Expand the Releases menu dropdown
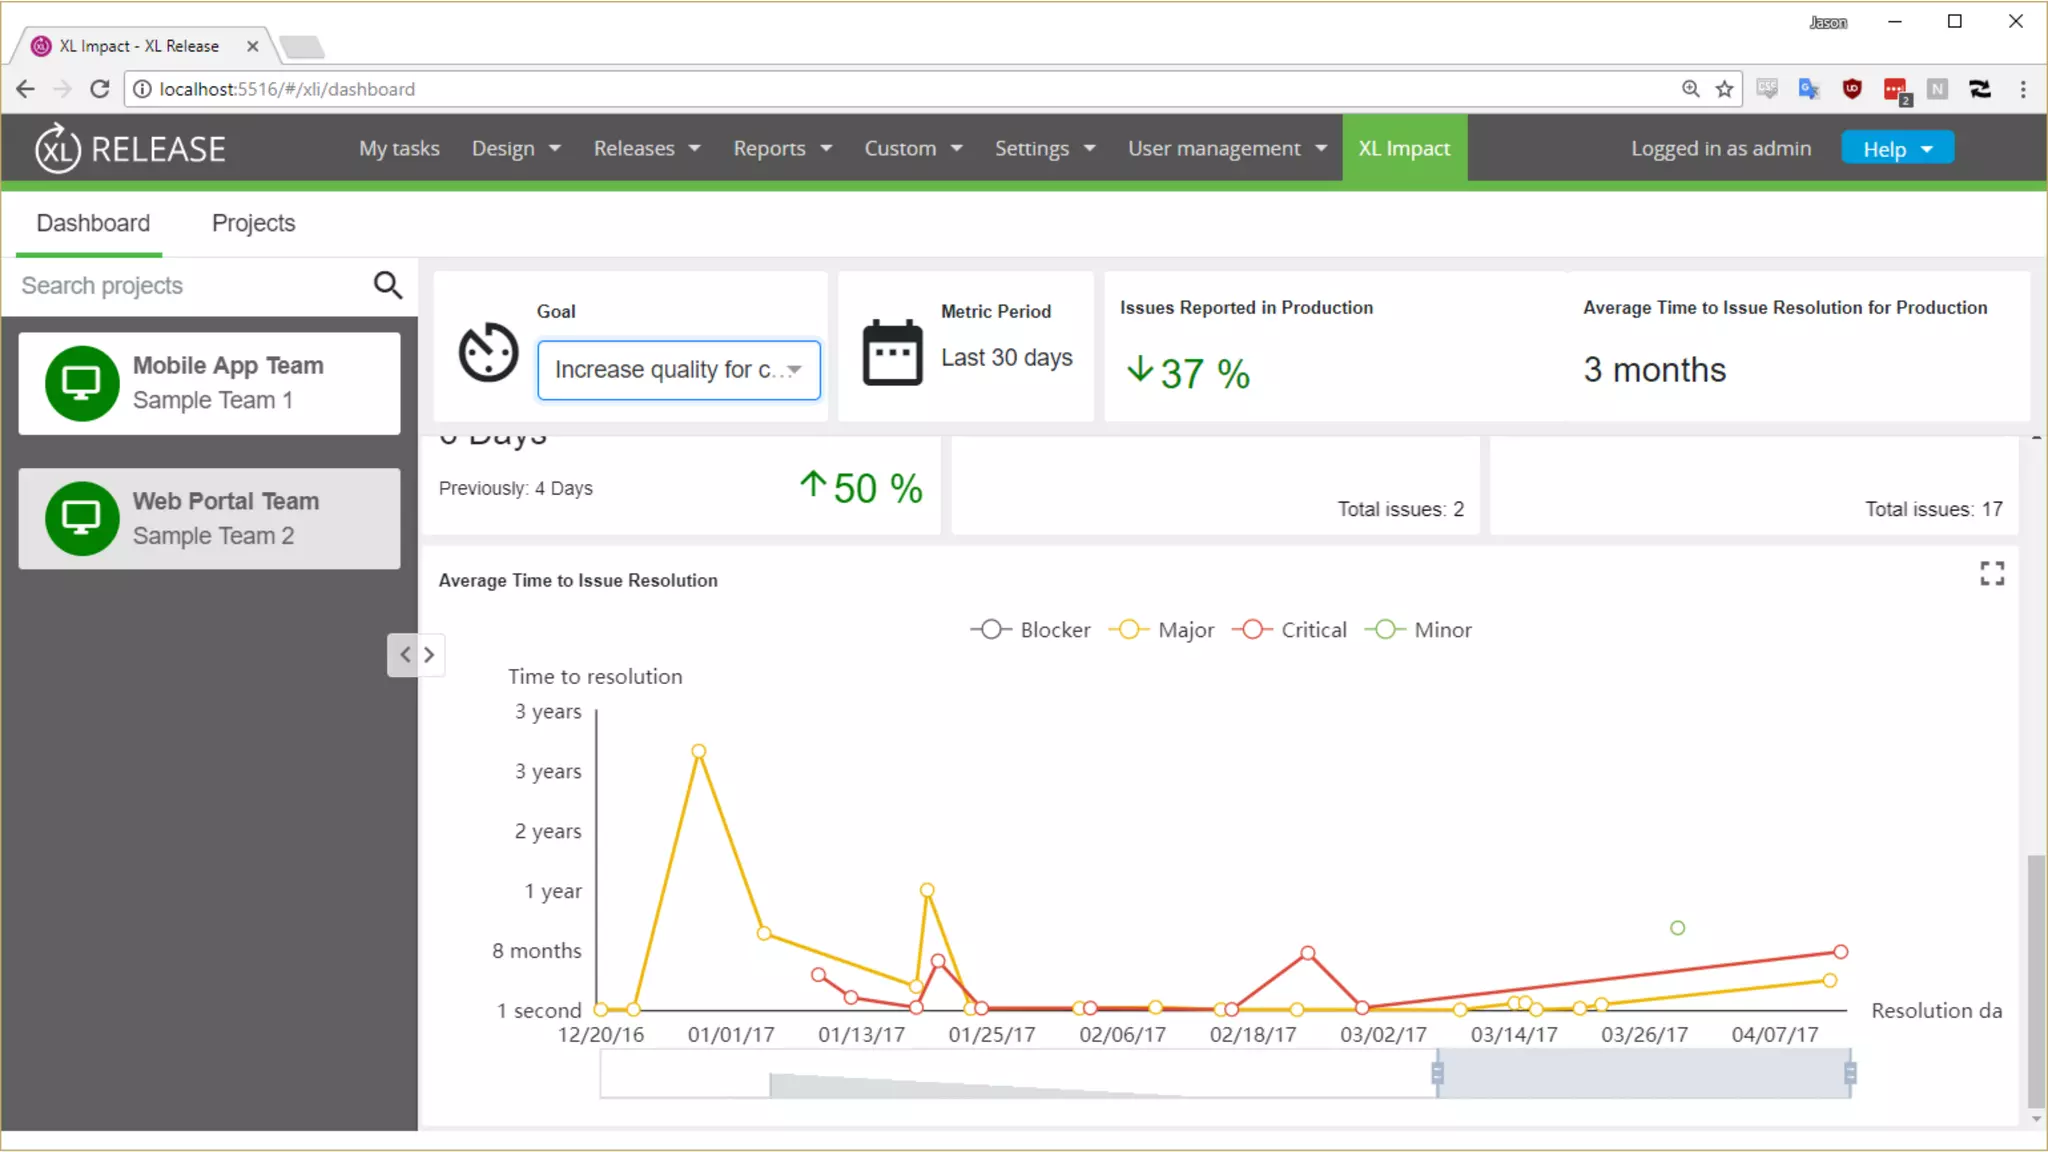Image resolution: width=2048 pixels, height=1152 pixels. tap(646, 148)
